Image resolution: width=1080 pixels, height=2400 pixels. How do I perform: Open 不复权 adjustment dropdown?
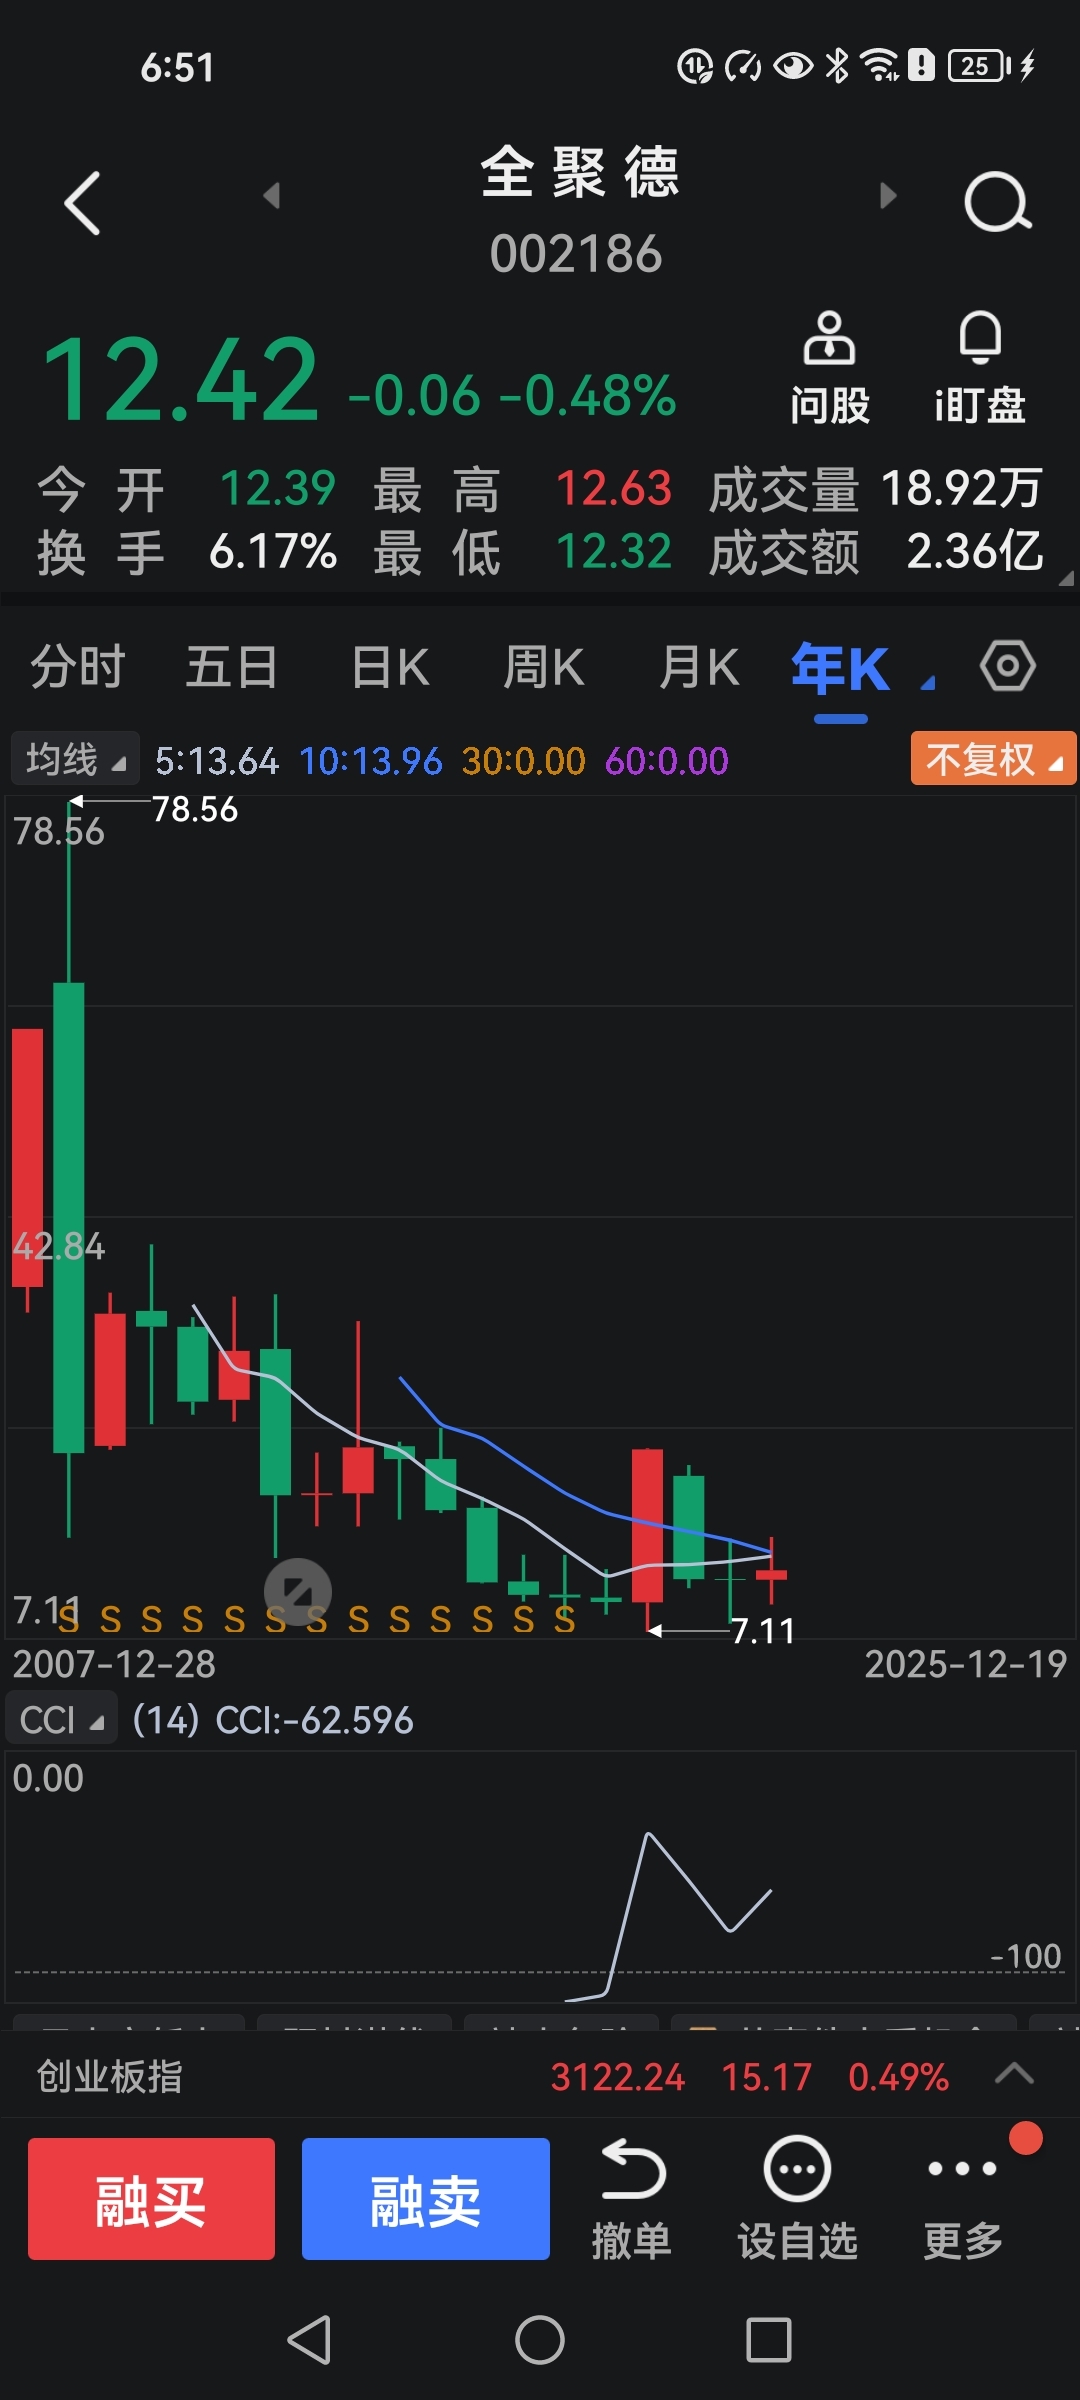click(992, 759)
